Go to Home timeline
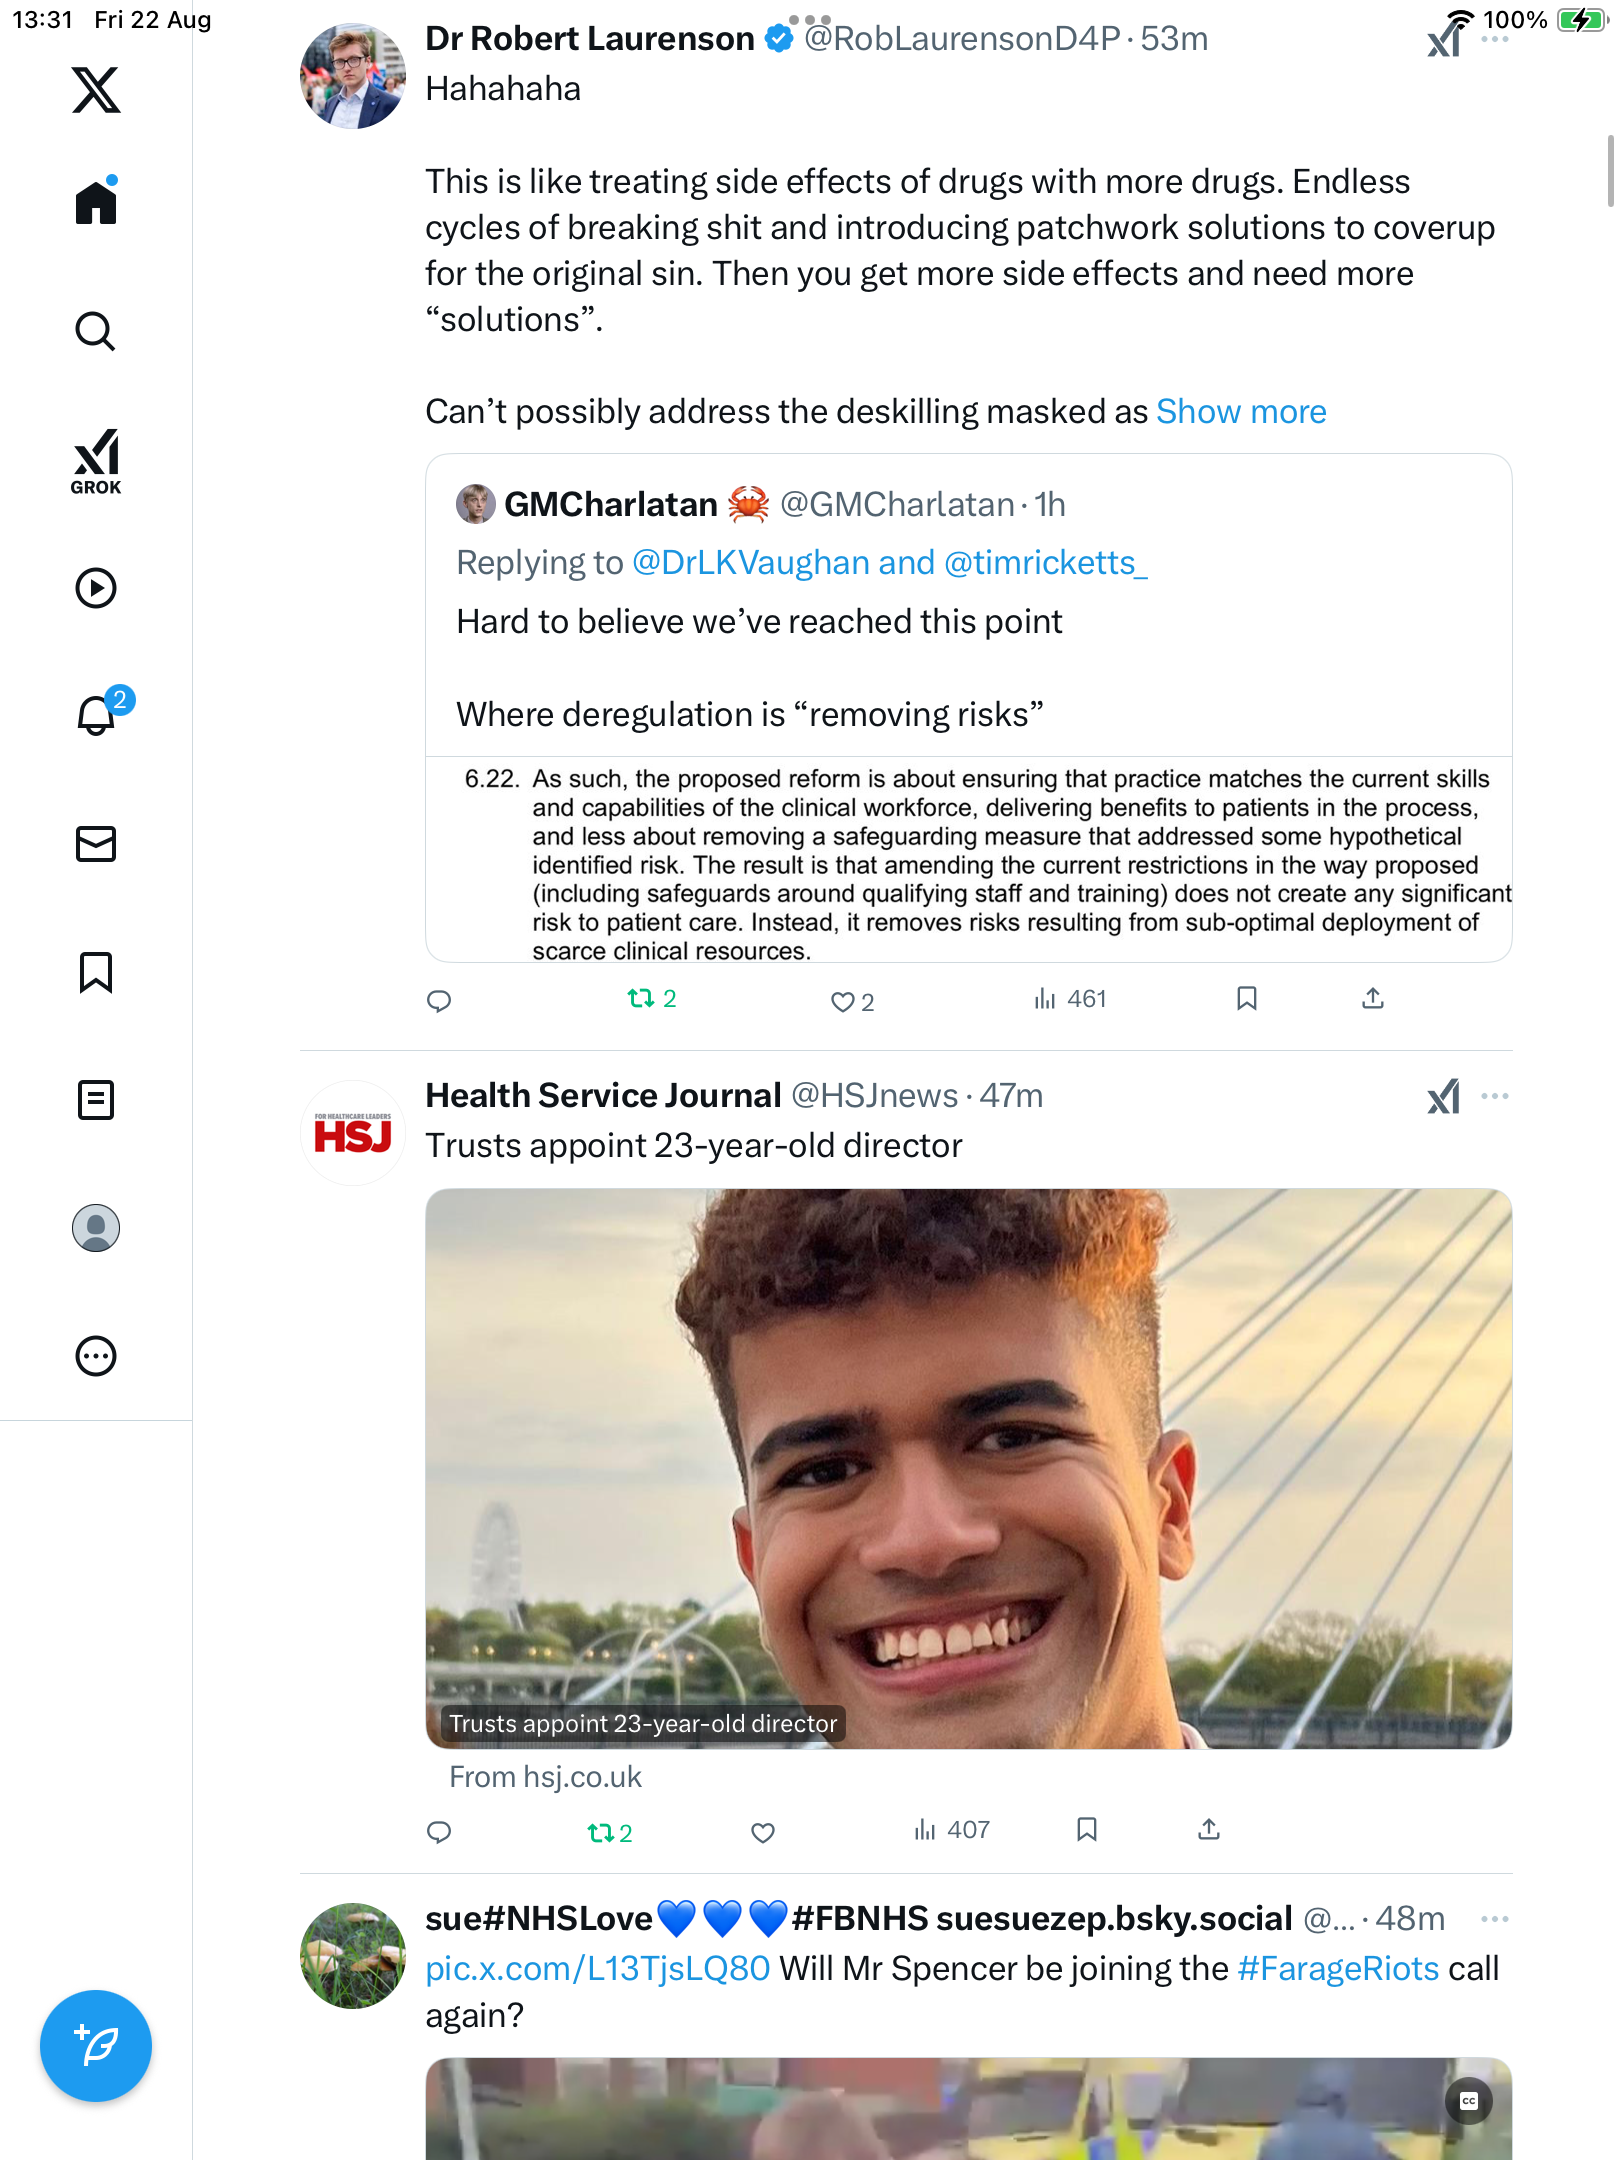 point(96,203)
